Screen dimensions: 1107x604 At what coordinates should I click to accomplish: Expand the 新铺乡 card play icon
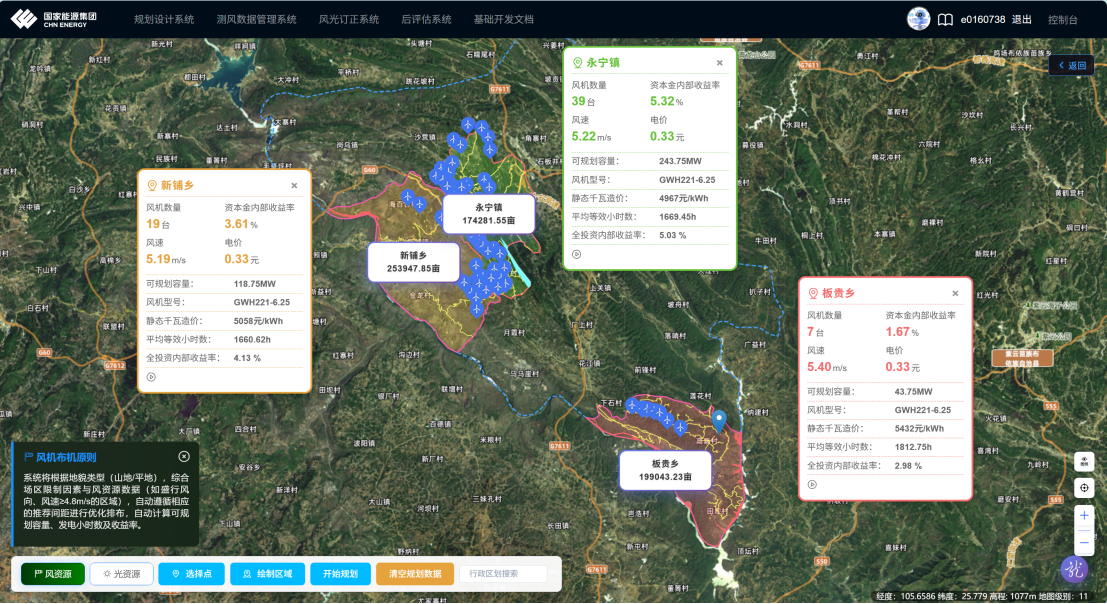pos(151,378)
